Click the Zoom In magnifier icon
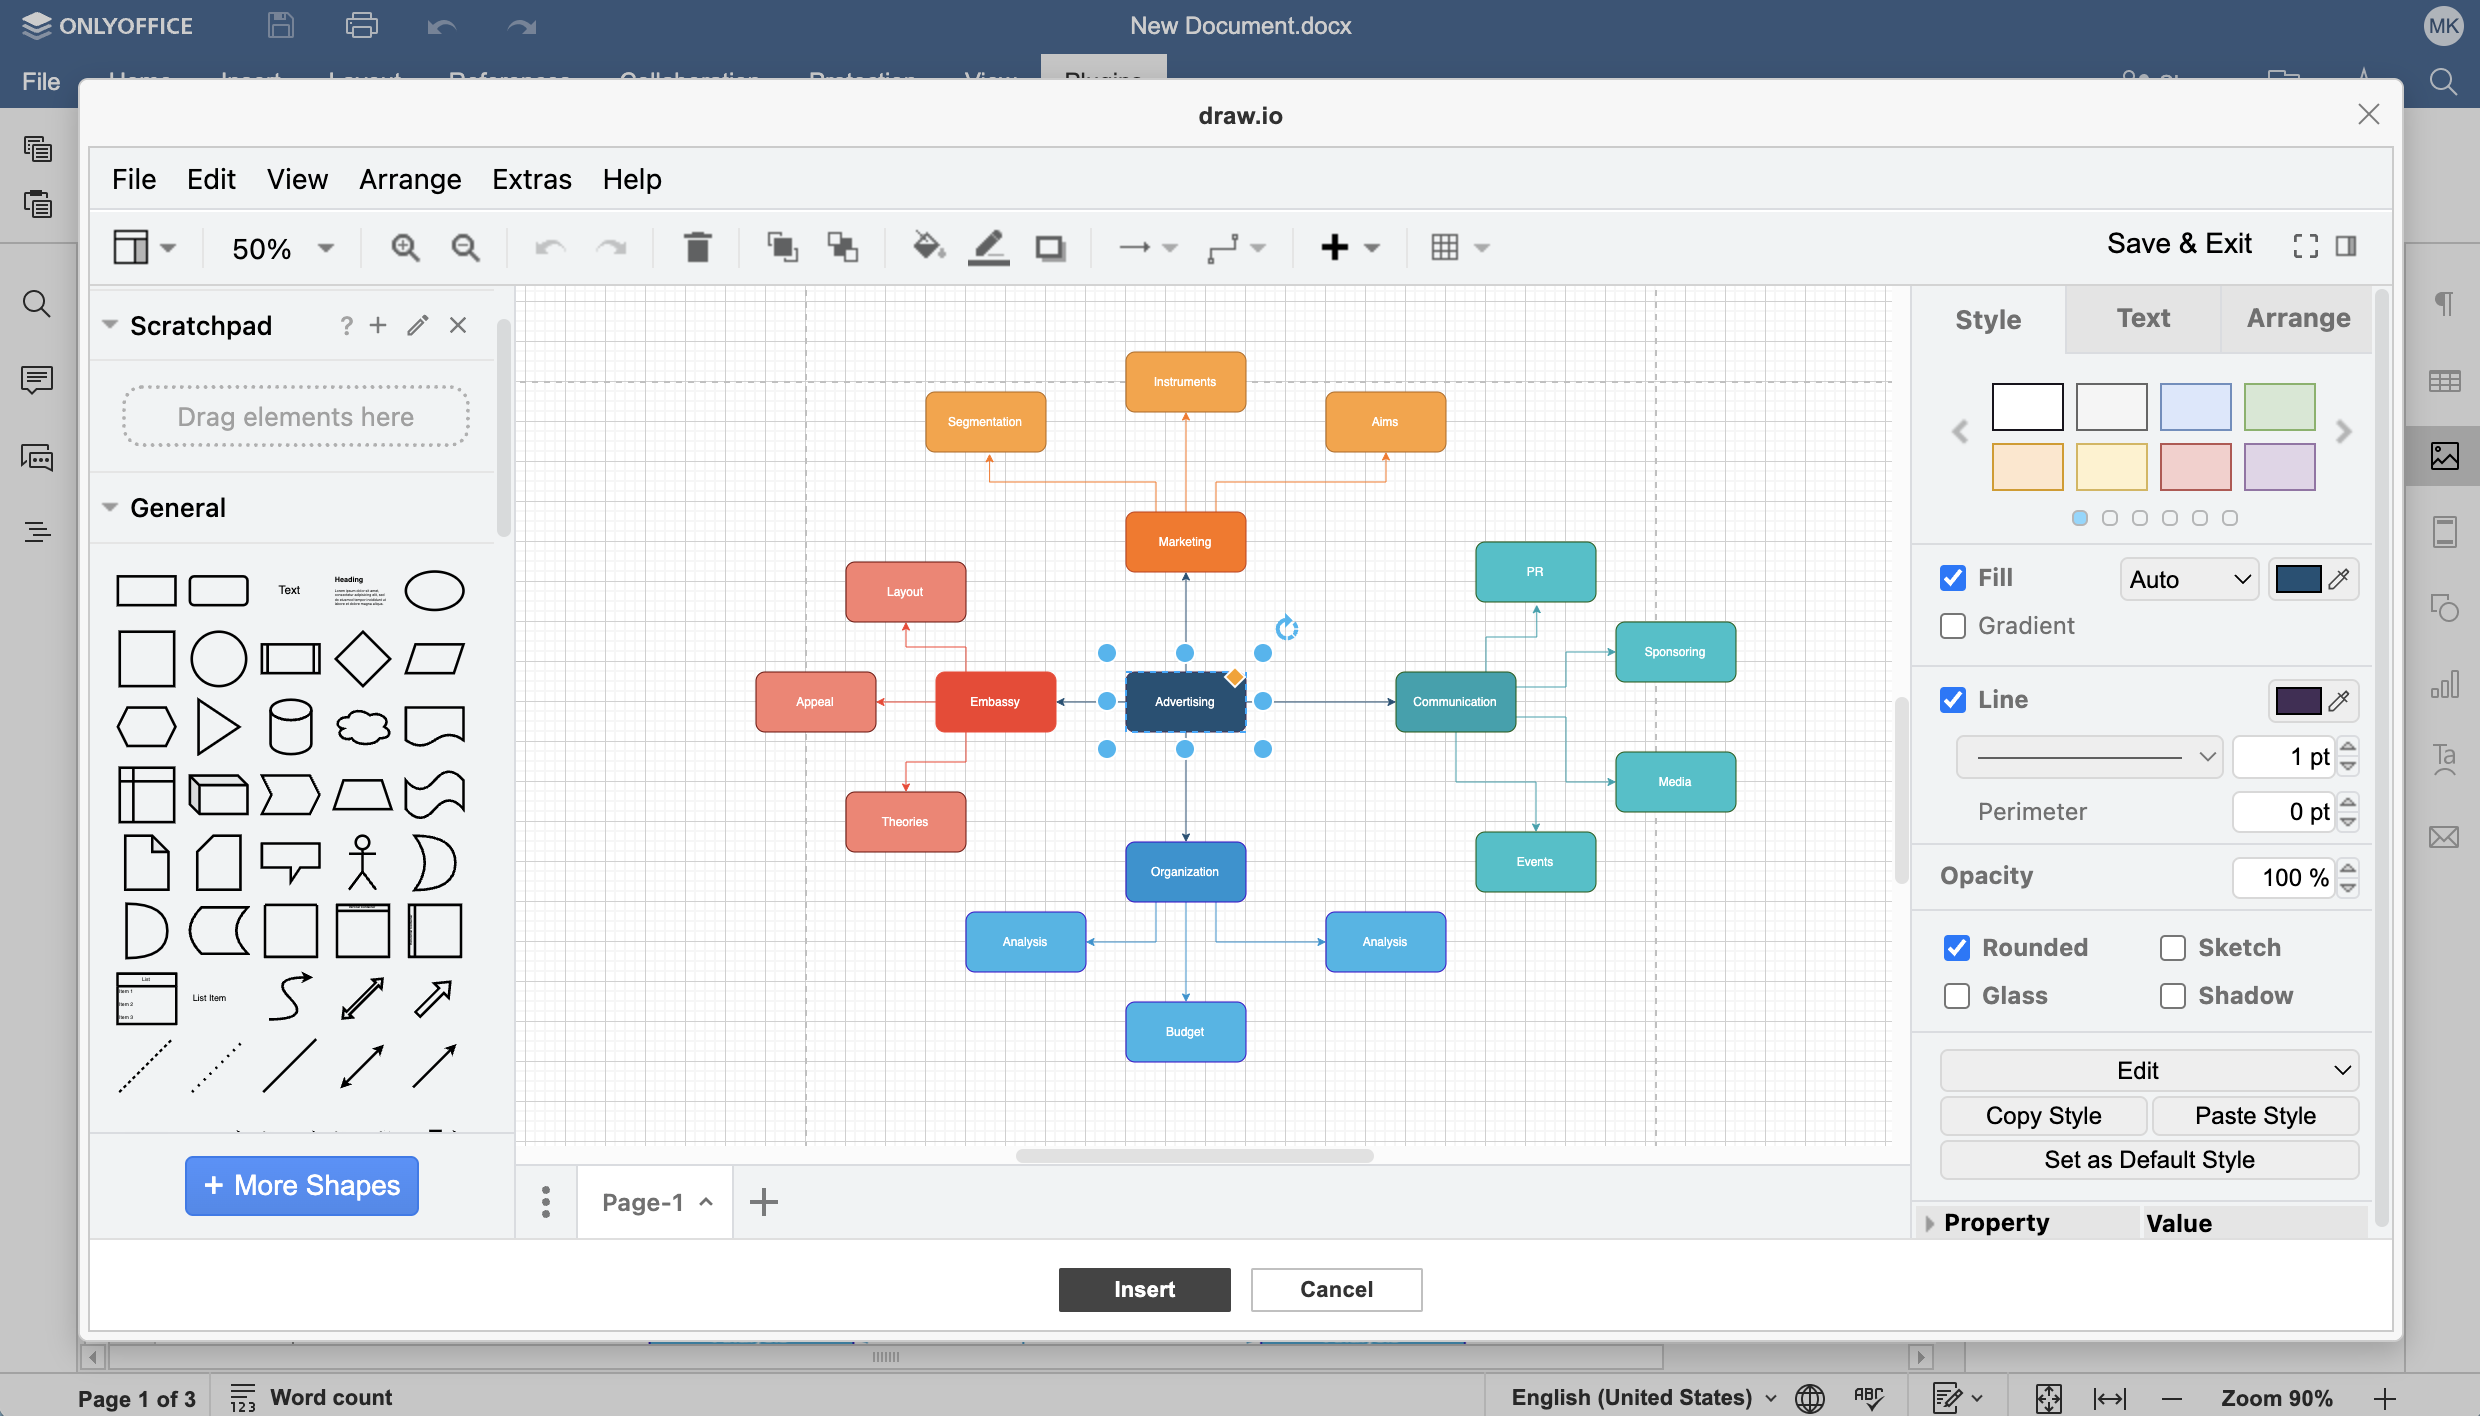The height and width of the screenshot is (1416, 2480). tap(405, 247)
